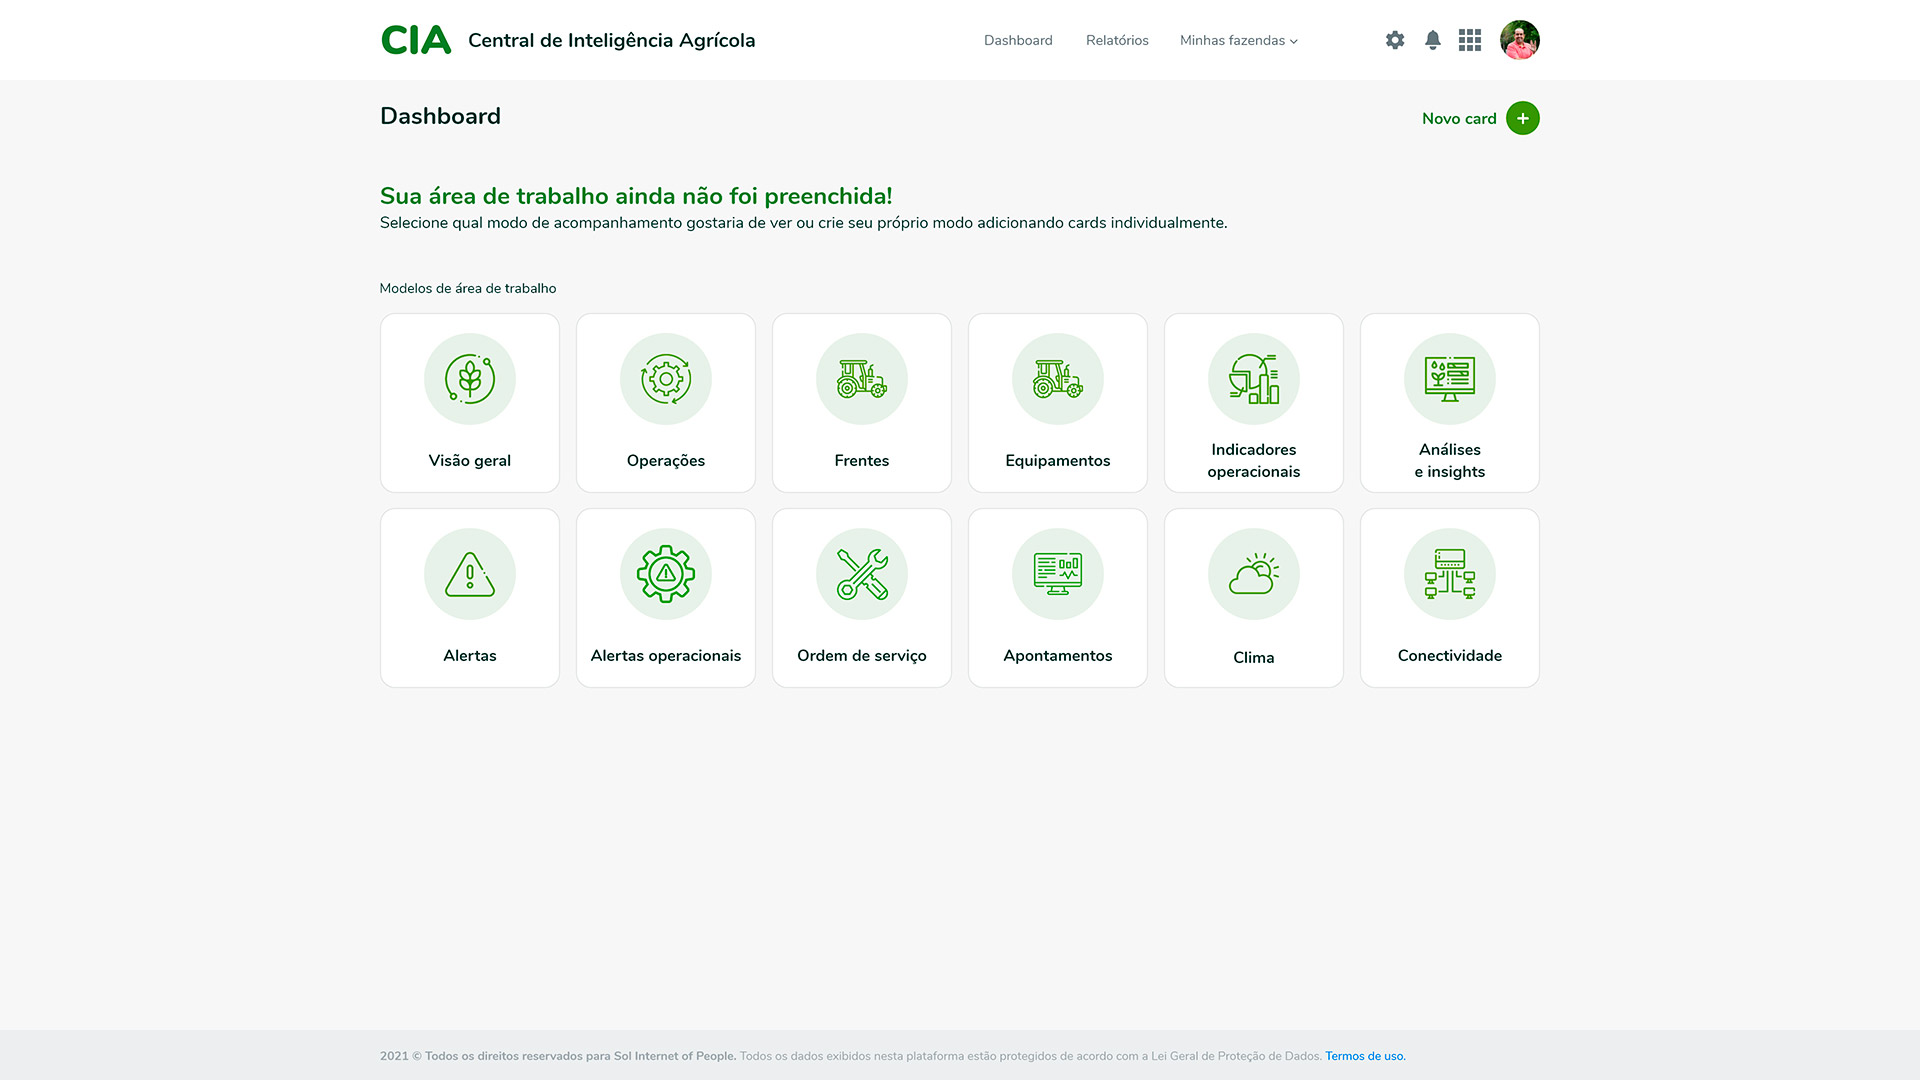Expand the Minhas fazendas dropdown
The width and height of the screenshot is (1920, 1080).
[1238, 41]
